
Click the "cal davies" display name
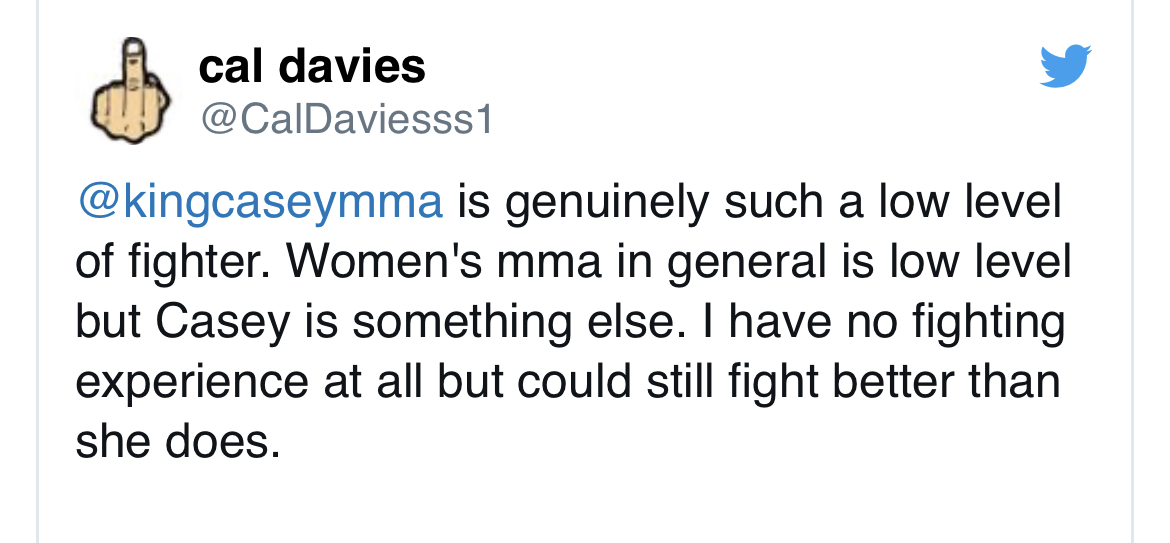(x=312, y=67)
